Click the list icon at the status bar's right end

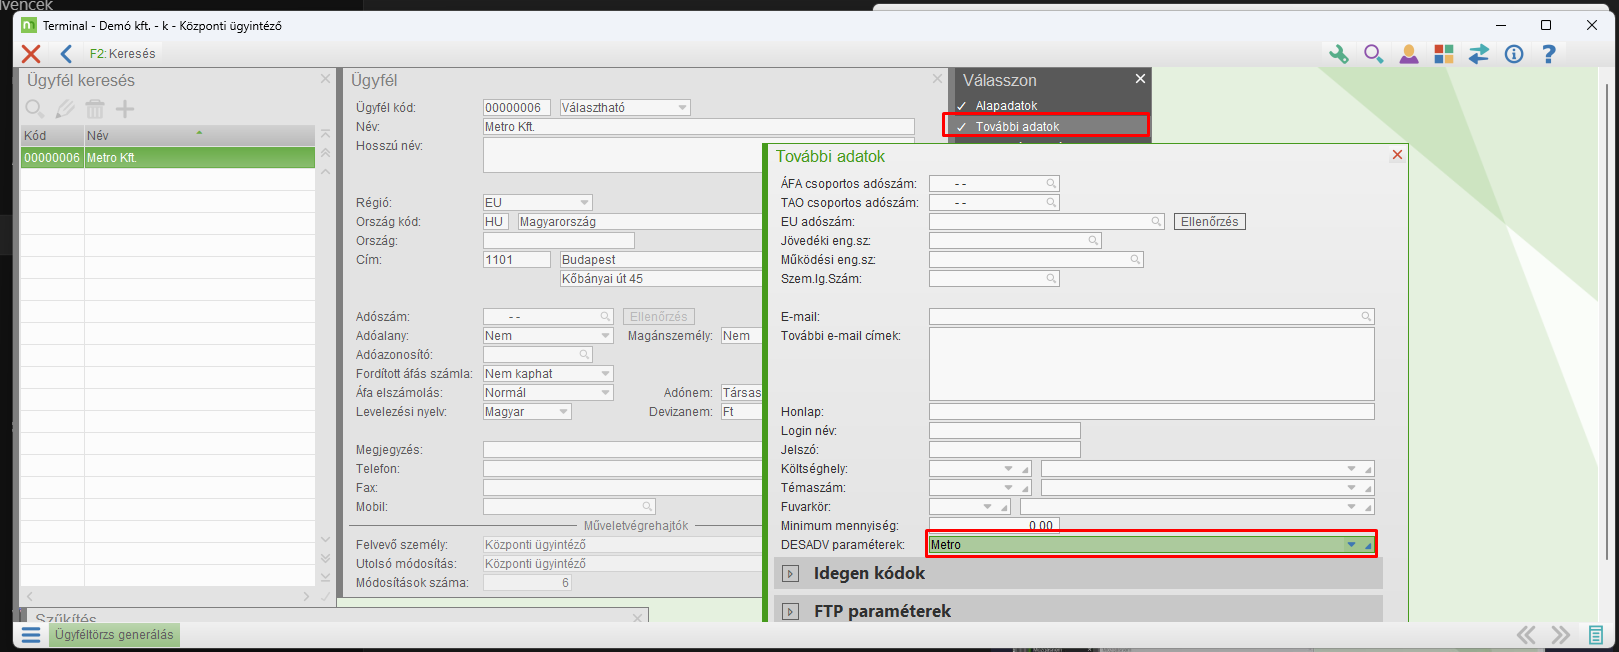click(x=1596, y=635)
